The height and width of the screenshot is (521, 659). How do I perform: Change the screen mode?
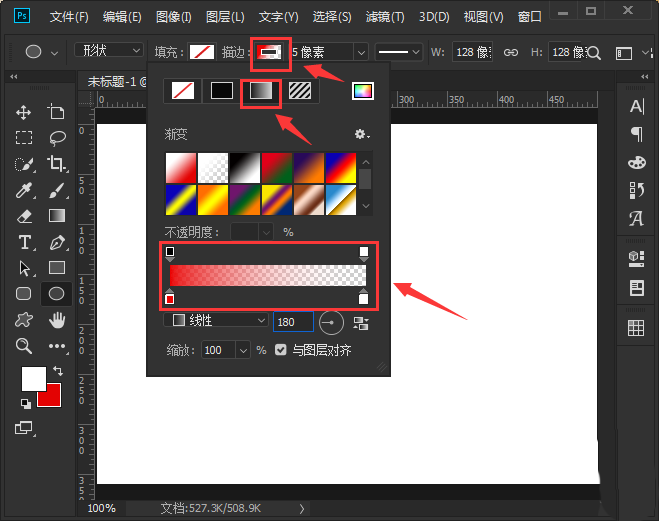pos(24,428)
